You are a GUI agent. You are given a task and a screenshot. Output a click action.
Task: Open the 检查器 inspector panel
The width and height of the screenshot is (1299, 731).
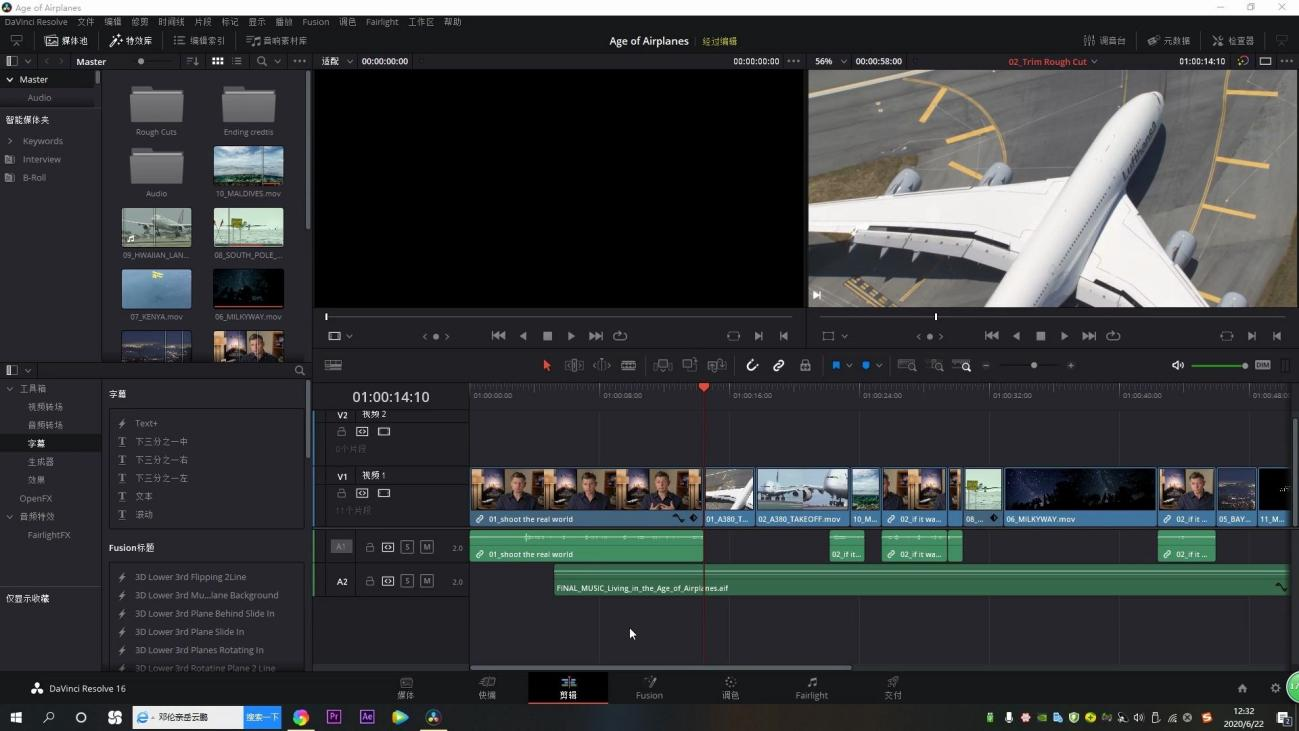click(x=1233, y=41)
